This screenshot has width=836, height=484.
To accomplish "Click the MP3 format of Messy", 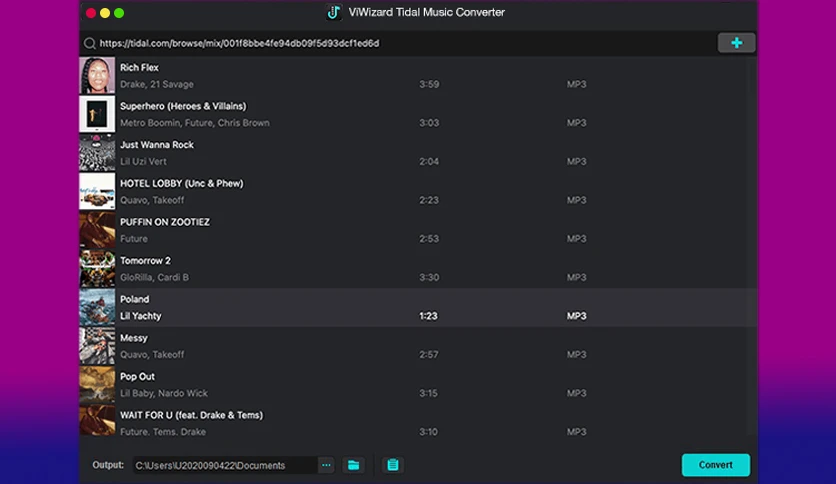I will click(576, 354).
